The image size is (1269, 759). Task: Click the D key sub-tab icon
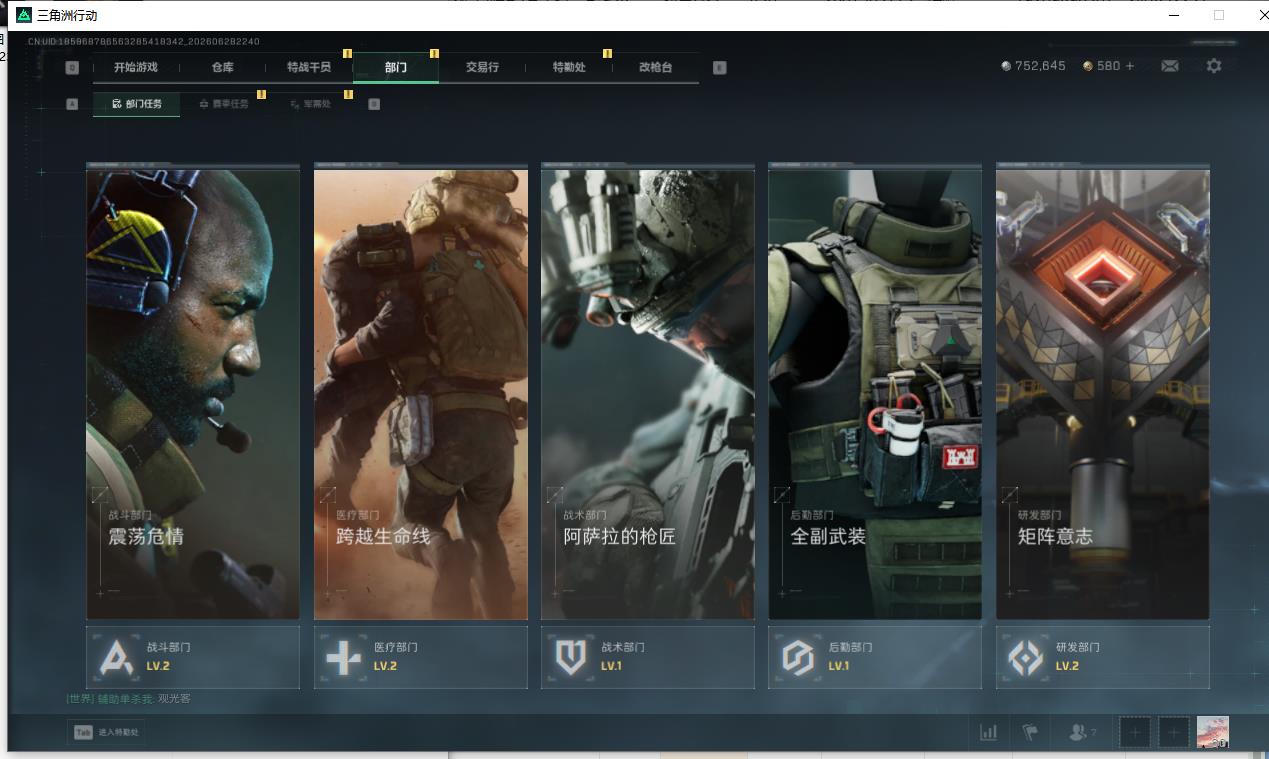pos(374,104)
